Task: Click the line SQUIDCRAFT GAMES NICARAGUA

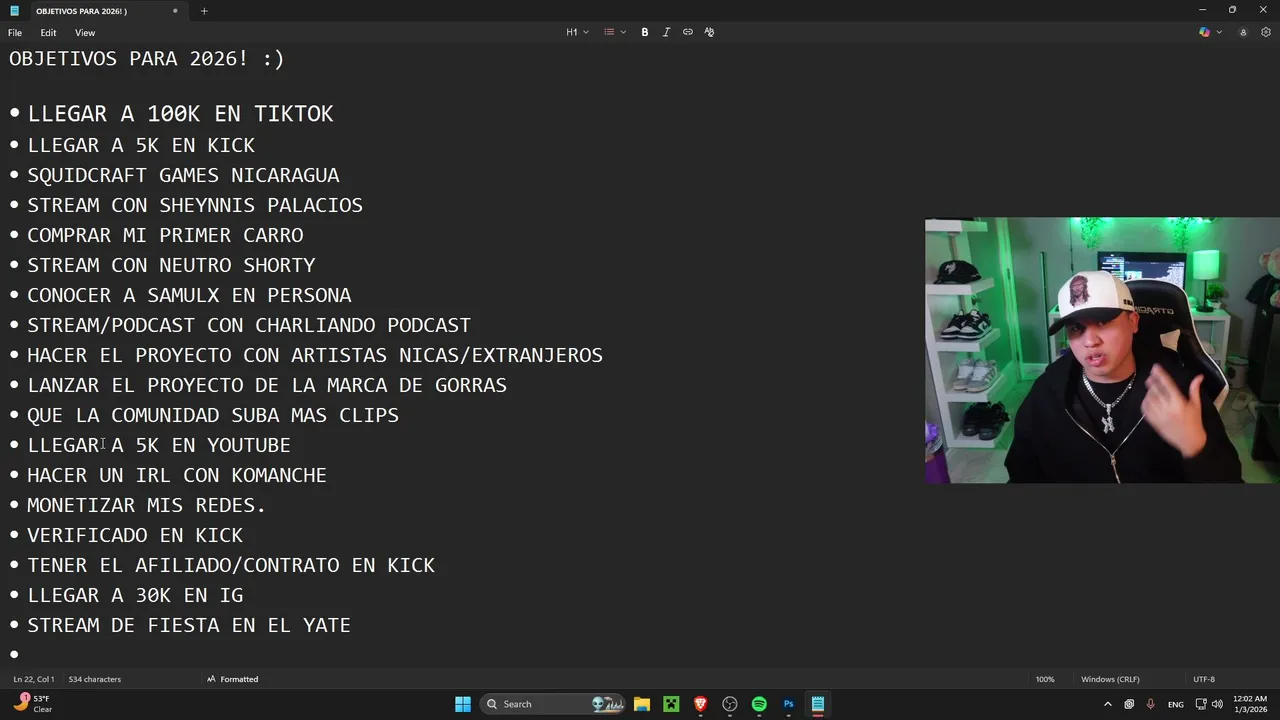Action: [x=183, y=175]
